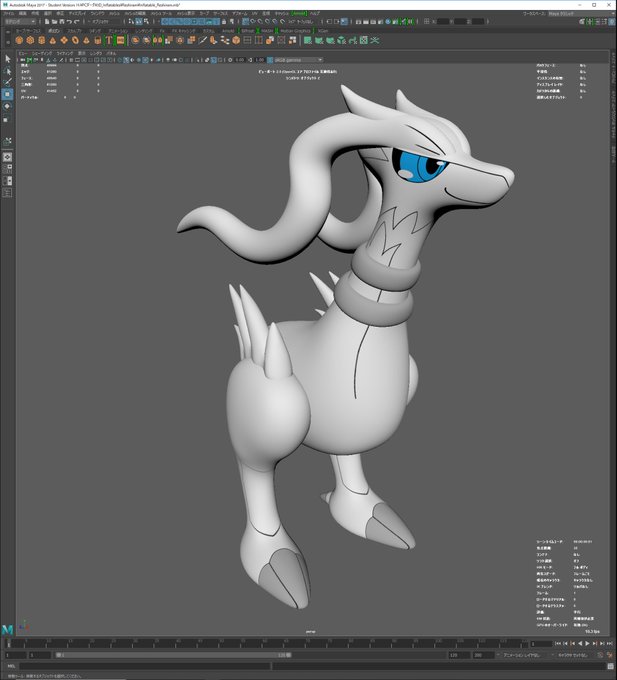Open the selection mask object dropdown
This screenshot has height=680, width=617.
pyautogui.click(x=104, y=21)
